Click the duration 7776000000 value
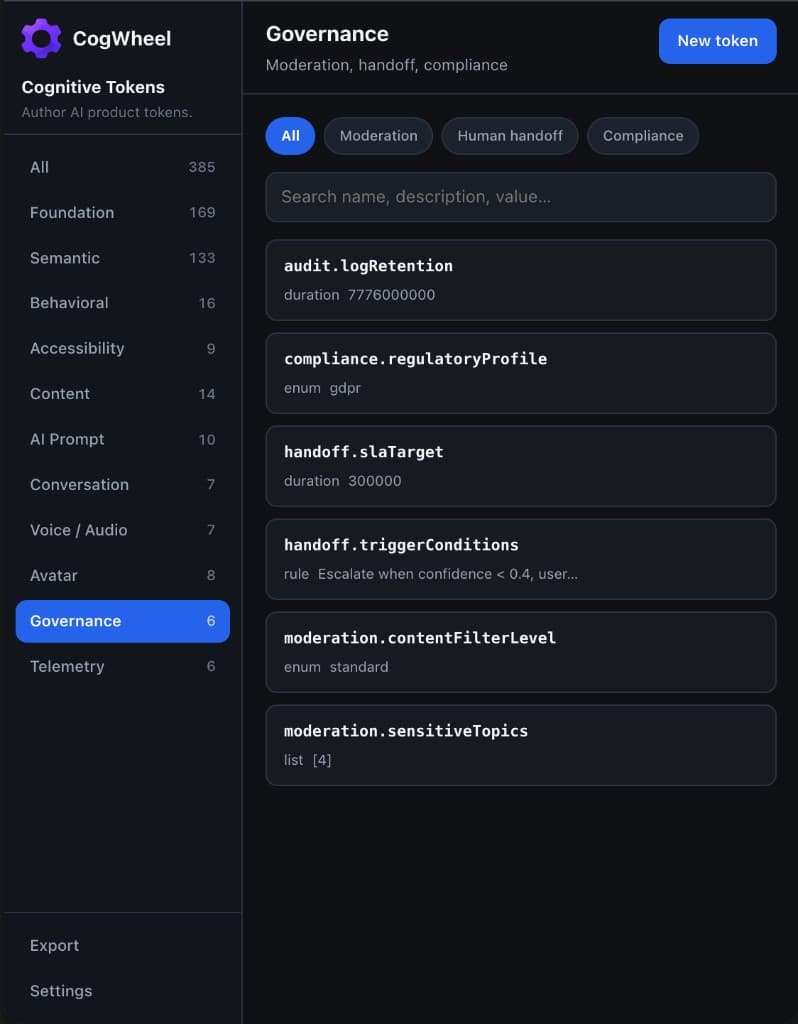798x1024 pixels. tap(359, 295)
